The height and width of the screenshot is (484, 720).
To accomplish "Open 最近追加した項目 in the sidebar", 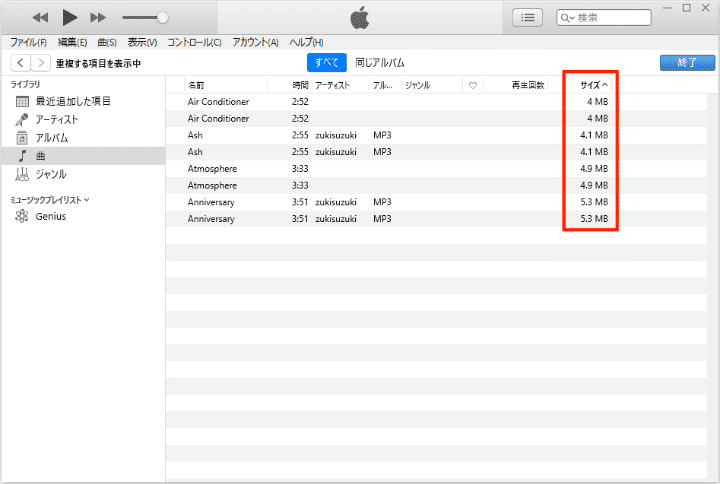I will 83,101.
